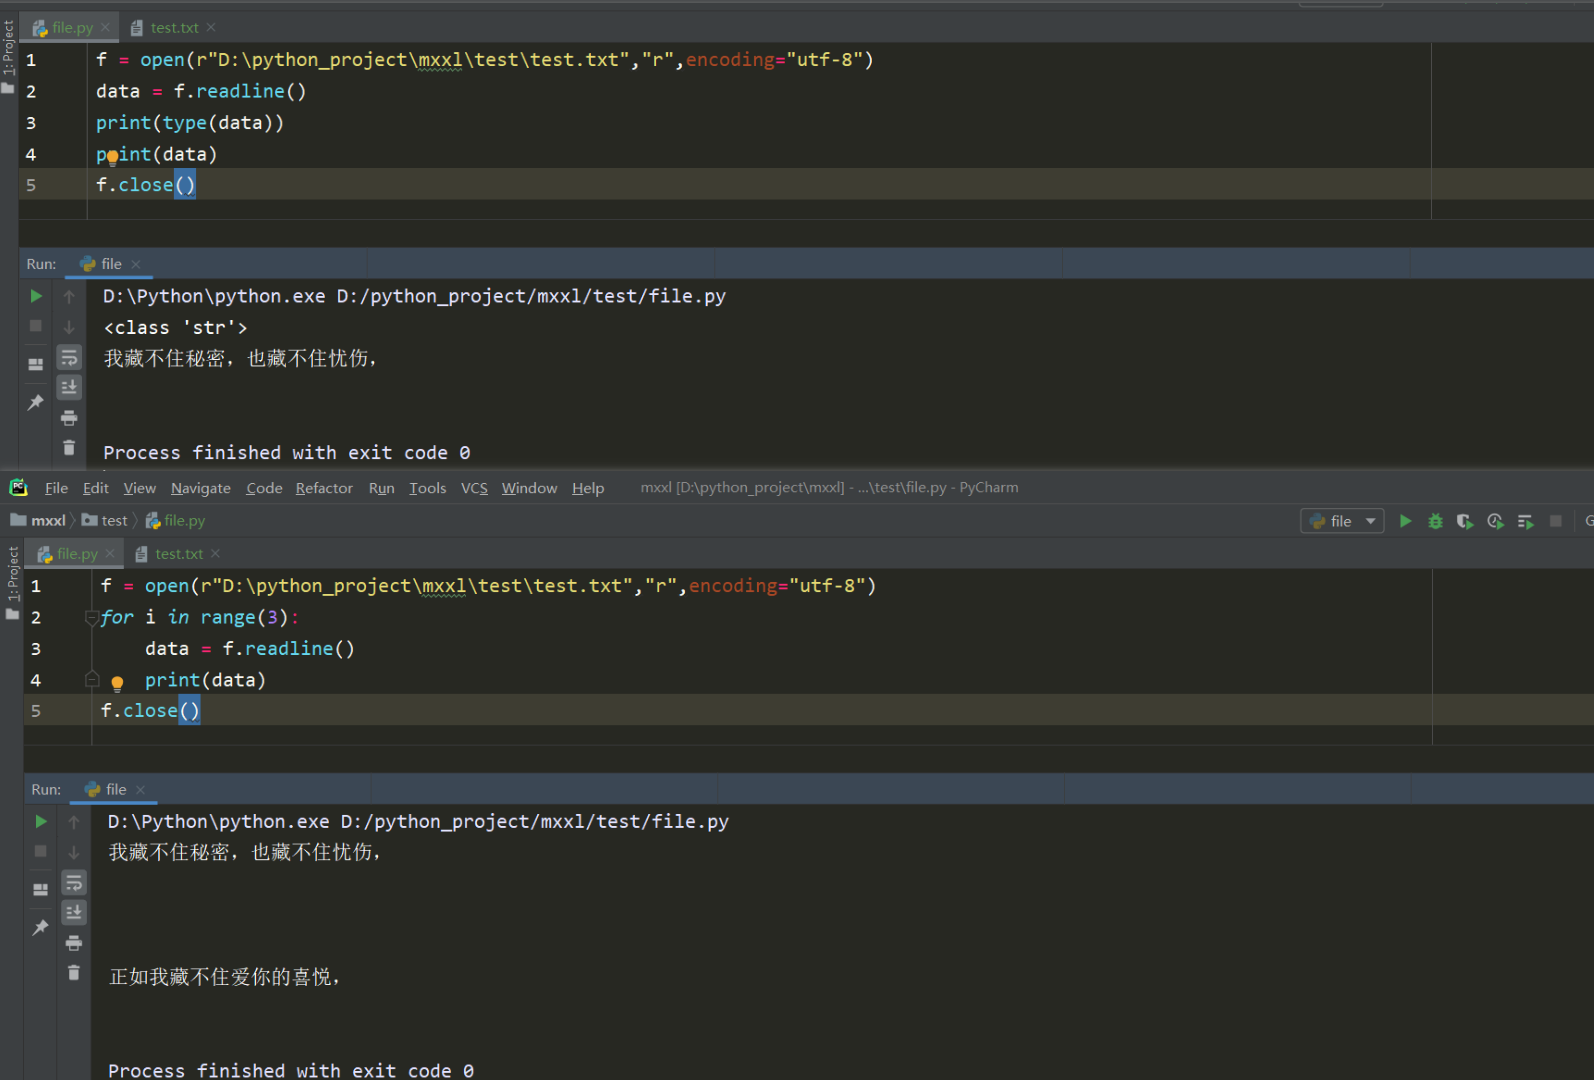Open the VCS menu

[x=474, y=488]
